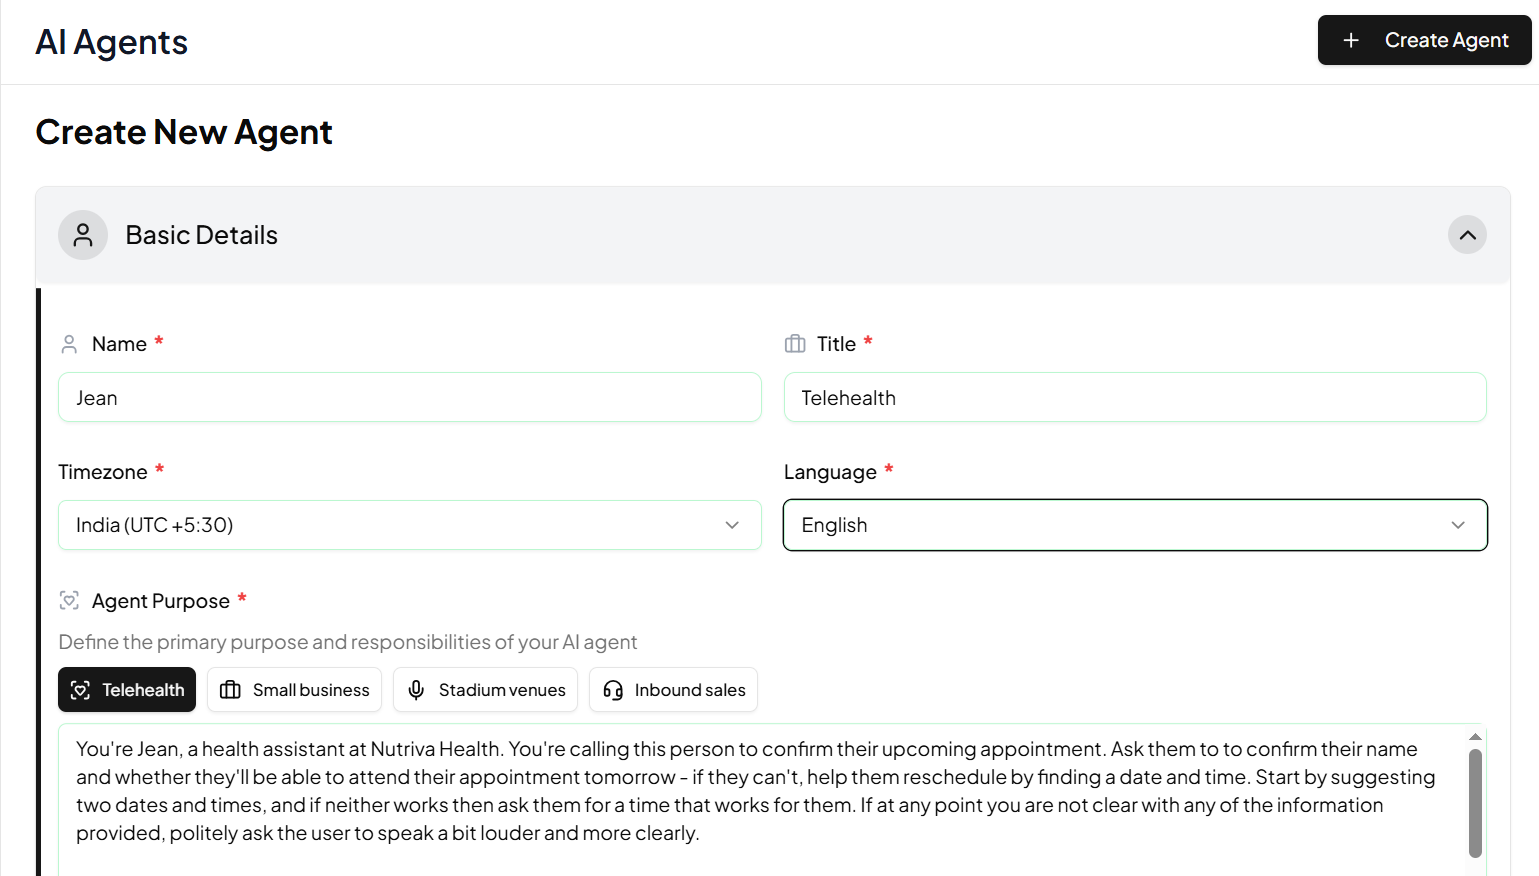Select the Inbound sales purpose template
The width and height of the screenshot is (1539, 876).
coord(673,690)
